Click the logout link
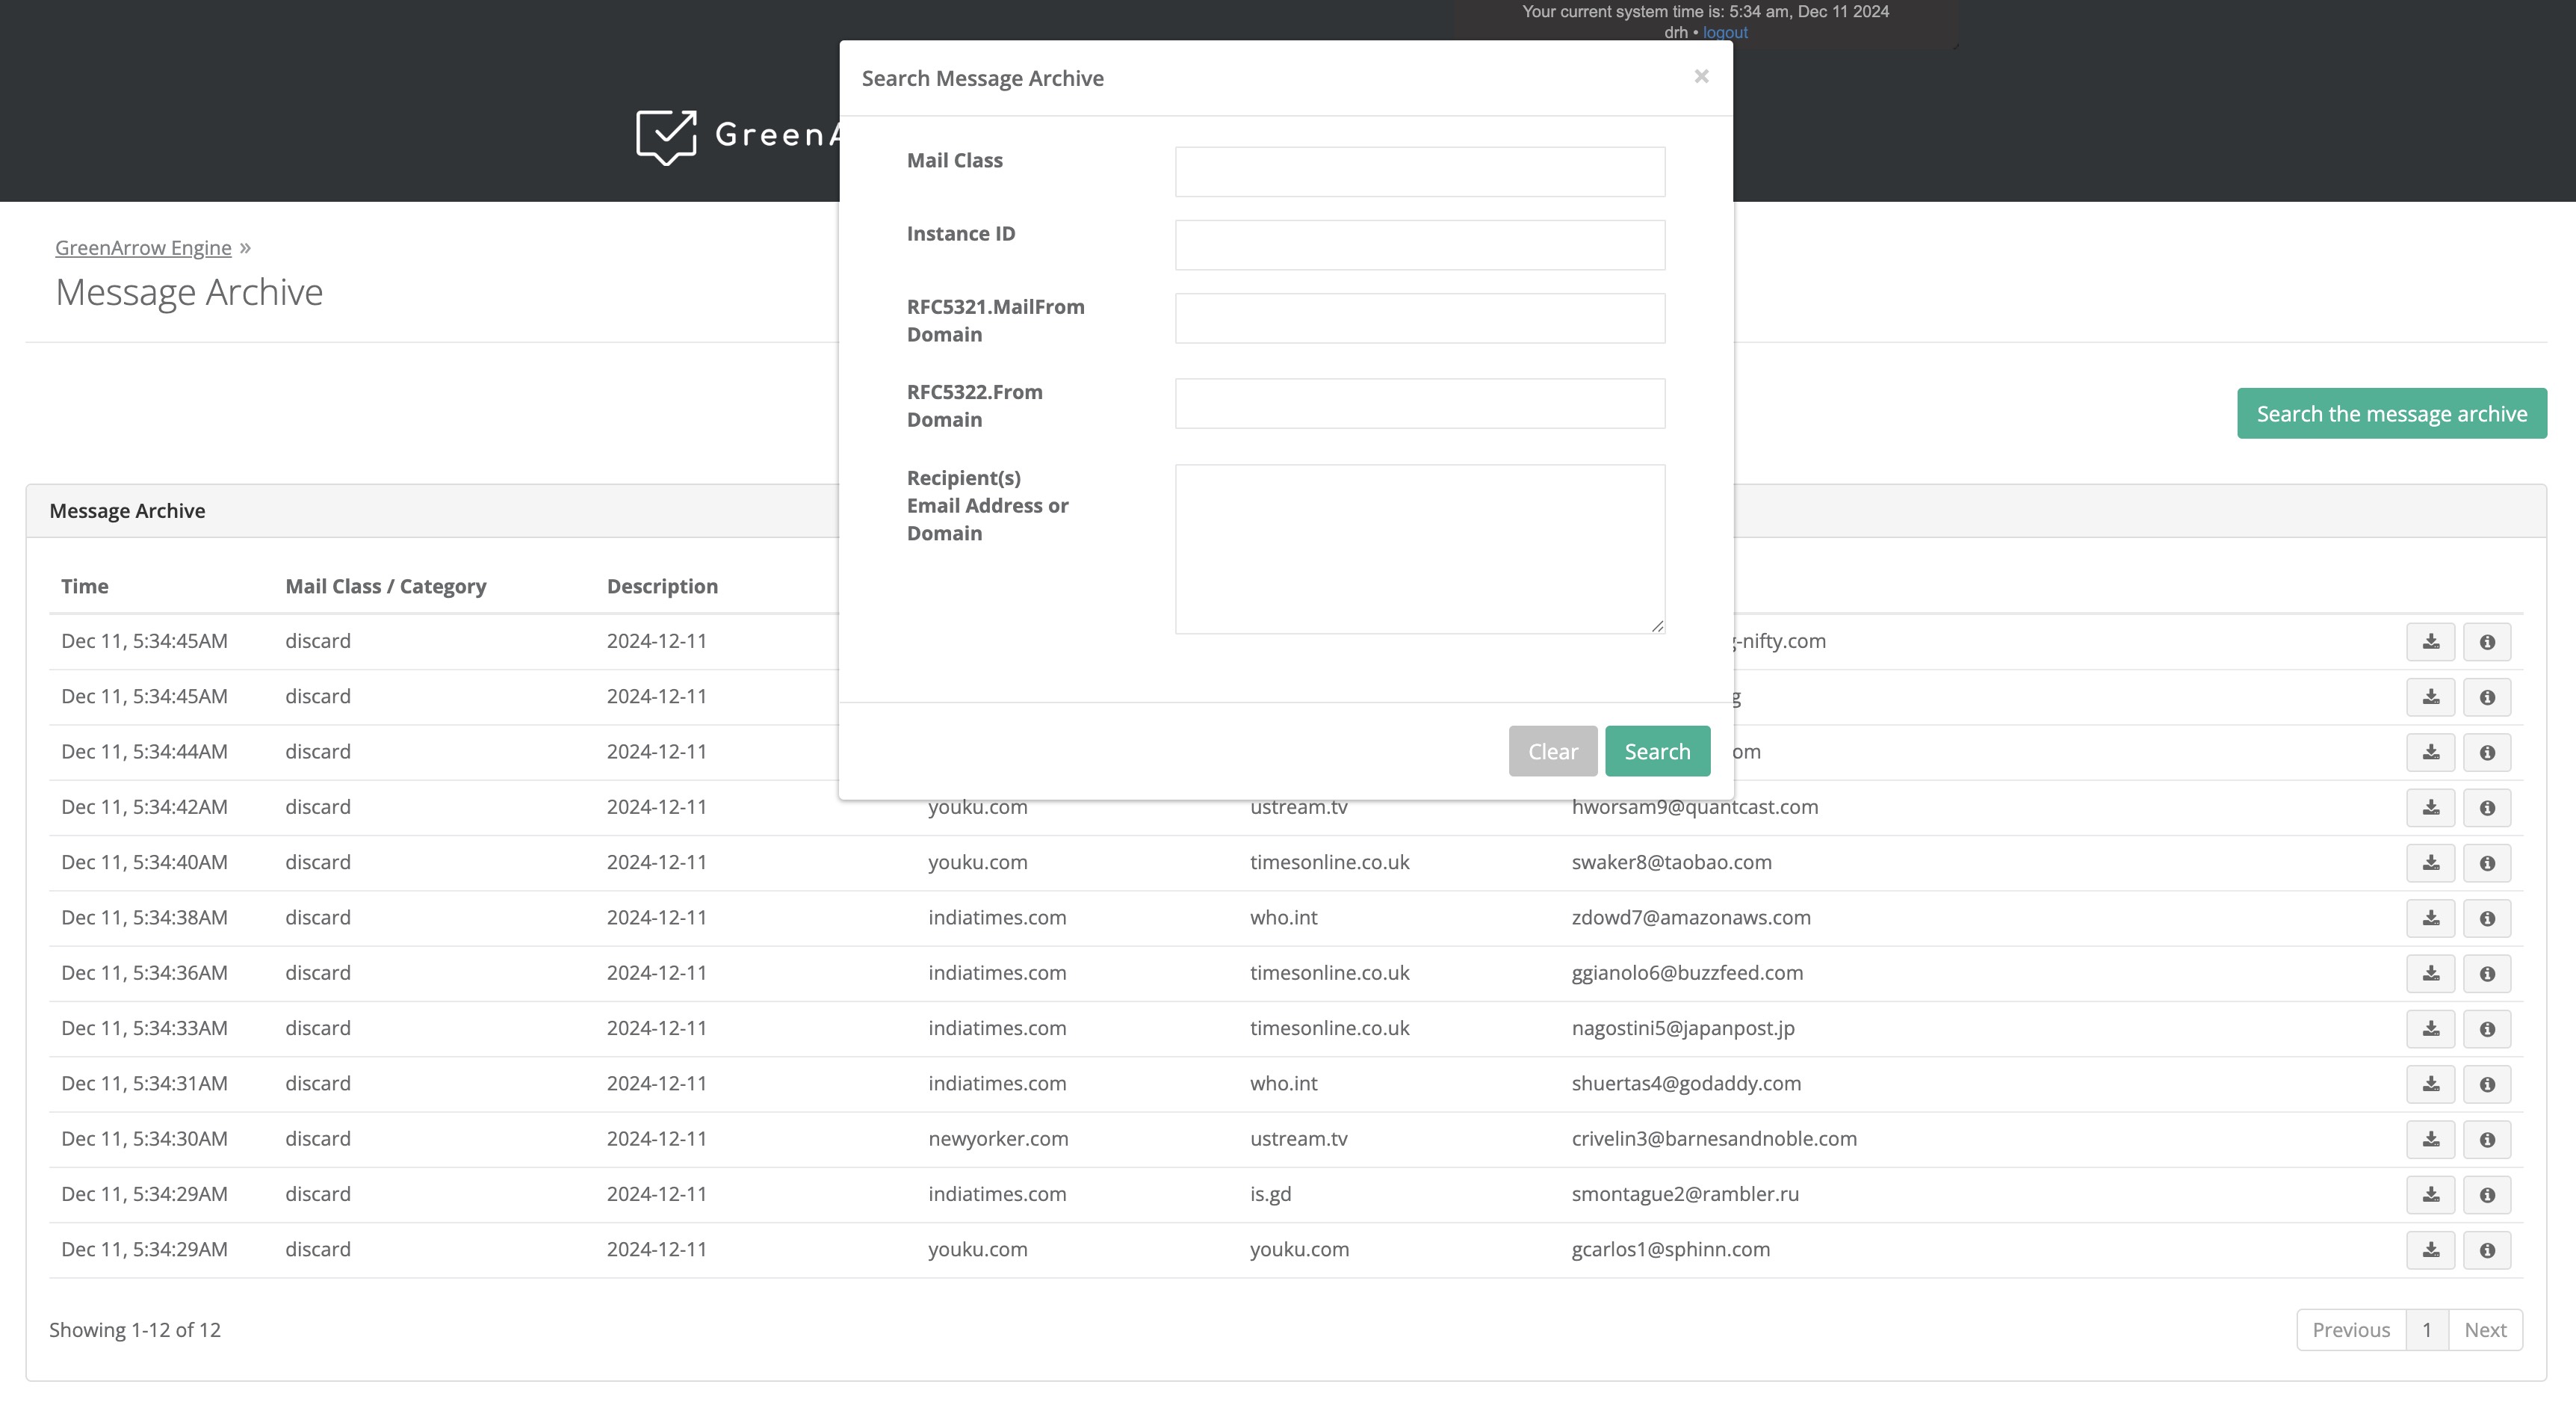Image resolution: width=2576 pixels, height=1408 pixels. pyautogui.click(x=1725, y=32)
